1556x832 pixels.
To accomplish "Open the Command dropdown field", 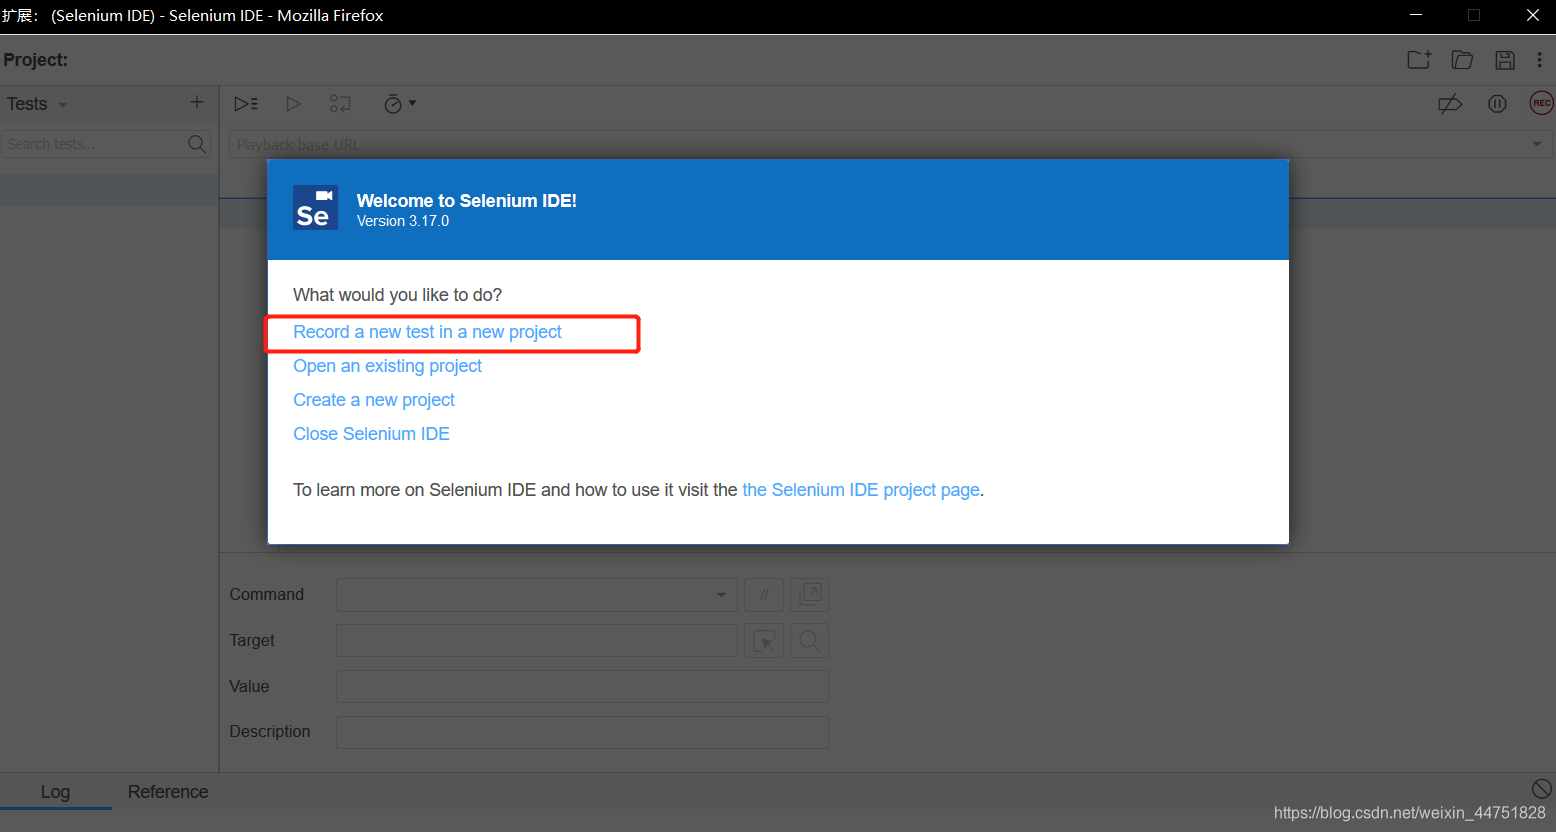I will pos(537,595).
